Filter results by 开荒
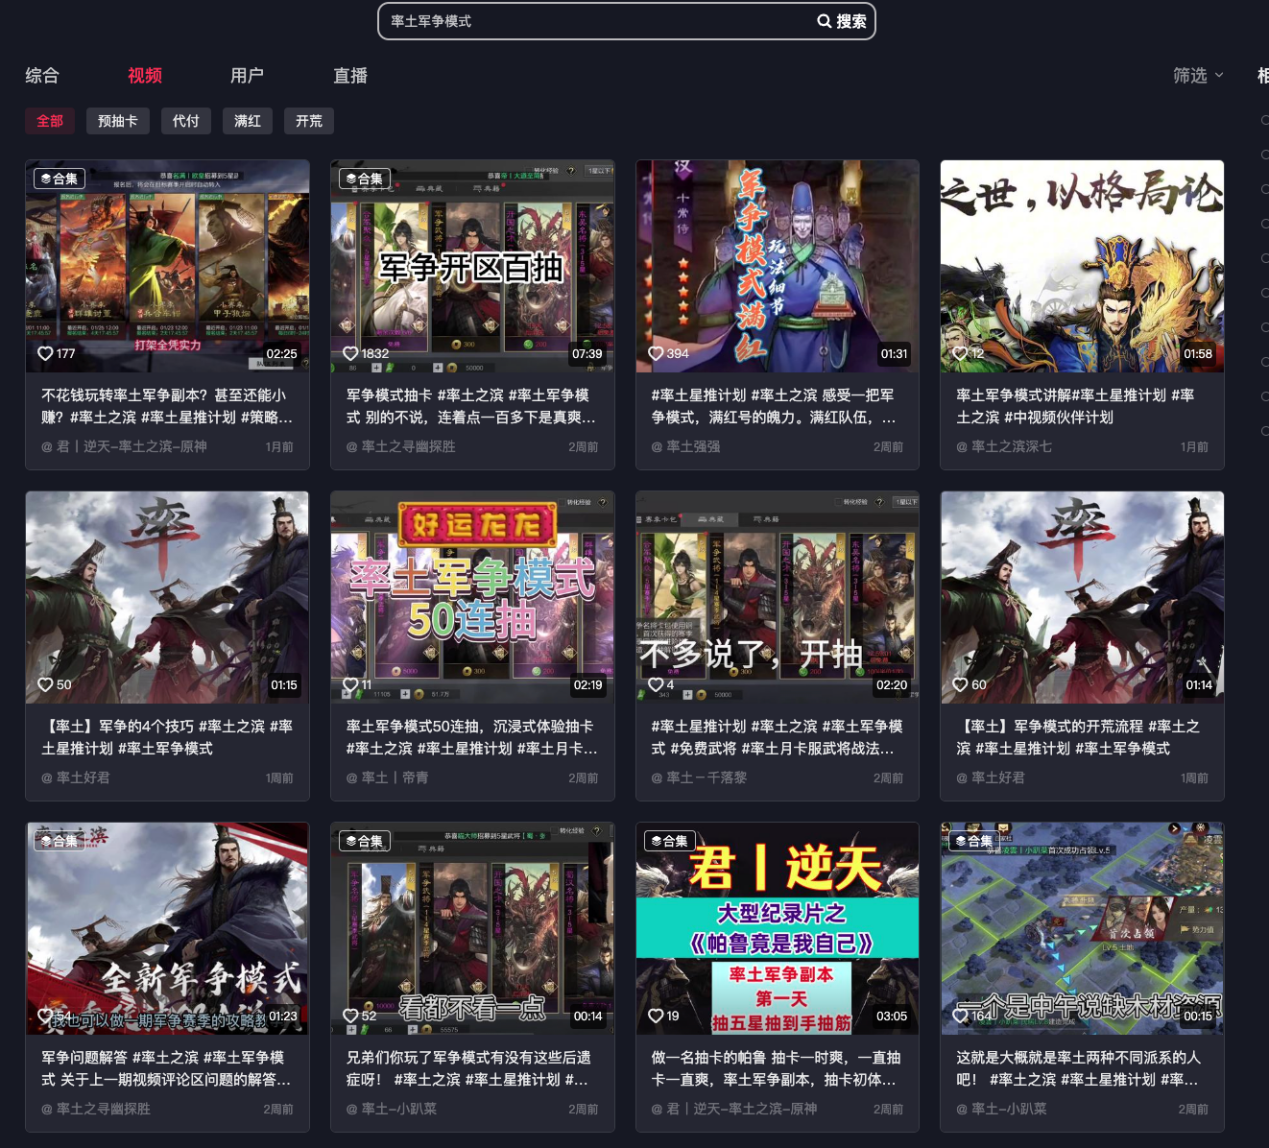Image resolution: width=1269 pixels, height=1148 pixels. 309,121
